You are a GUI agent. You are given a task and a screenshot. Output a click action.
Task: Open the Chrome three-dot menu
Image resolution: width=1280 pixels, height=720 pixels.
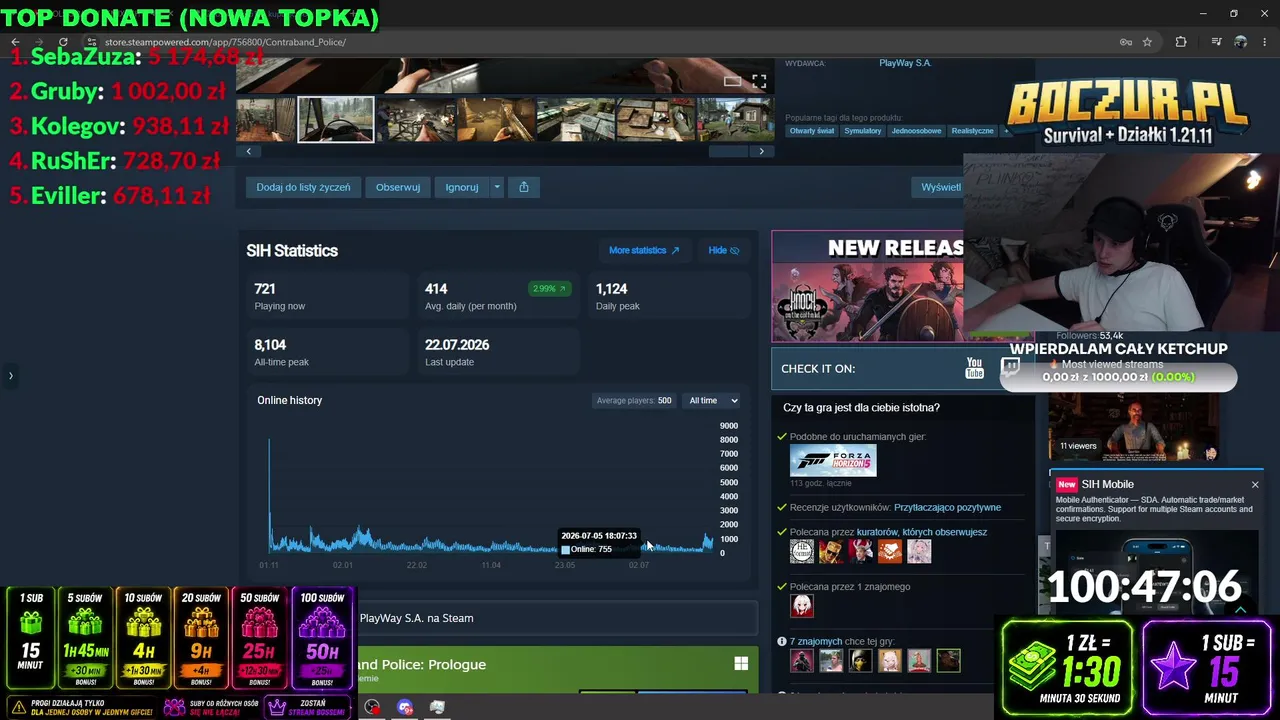tap(1266, 42)
